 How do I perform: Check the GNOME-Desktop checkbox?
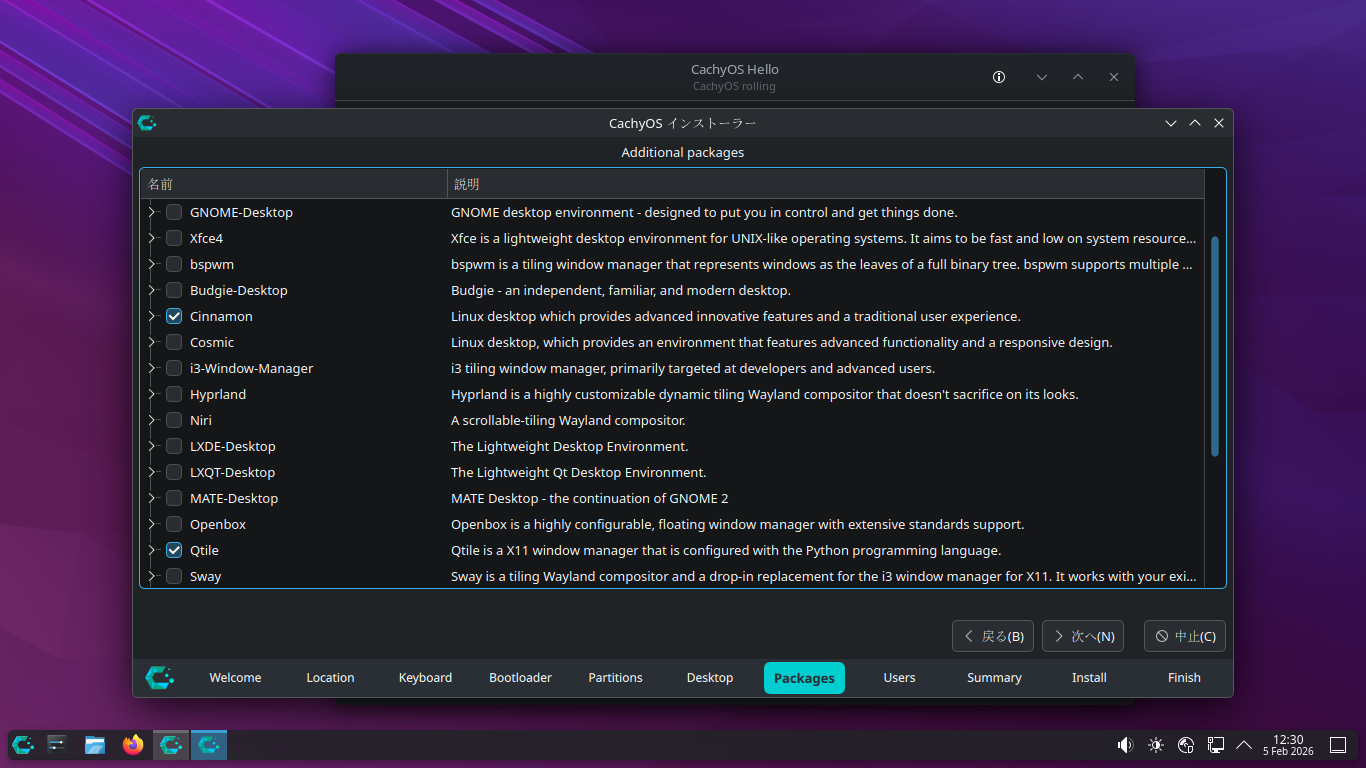tap(174, 212)
